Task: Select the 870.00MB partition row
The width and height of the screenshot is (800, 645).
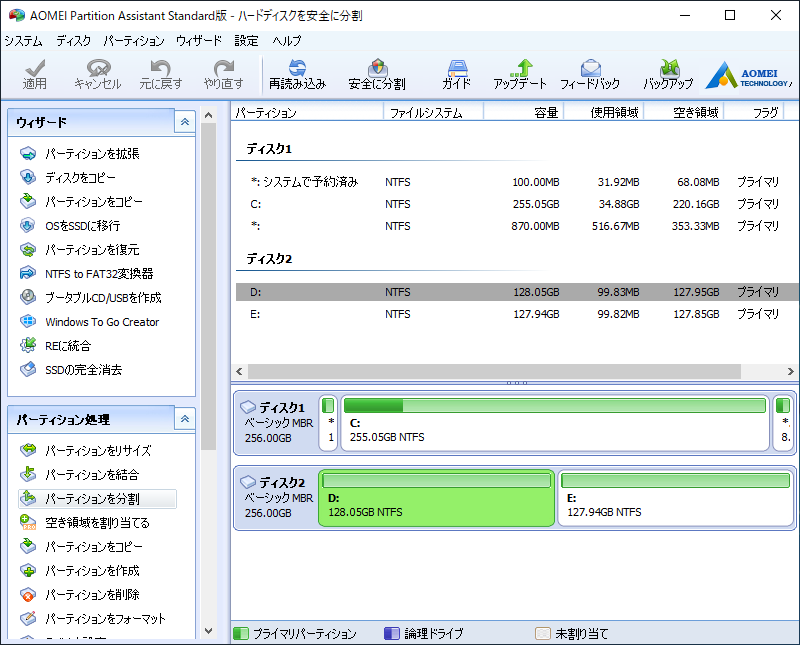Action: pyautogui.click(x=517, y=226)
